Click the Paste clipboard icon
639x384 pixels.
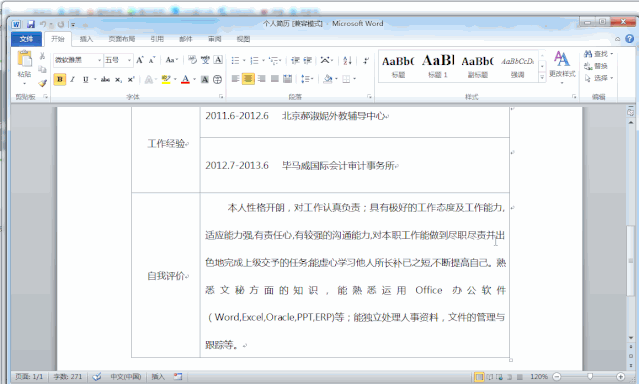point(24,59)
